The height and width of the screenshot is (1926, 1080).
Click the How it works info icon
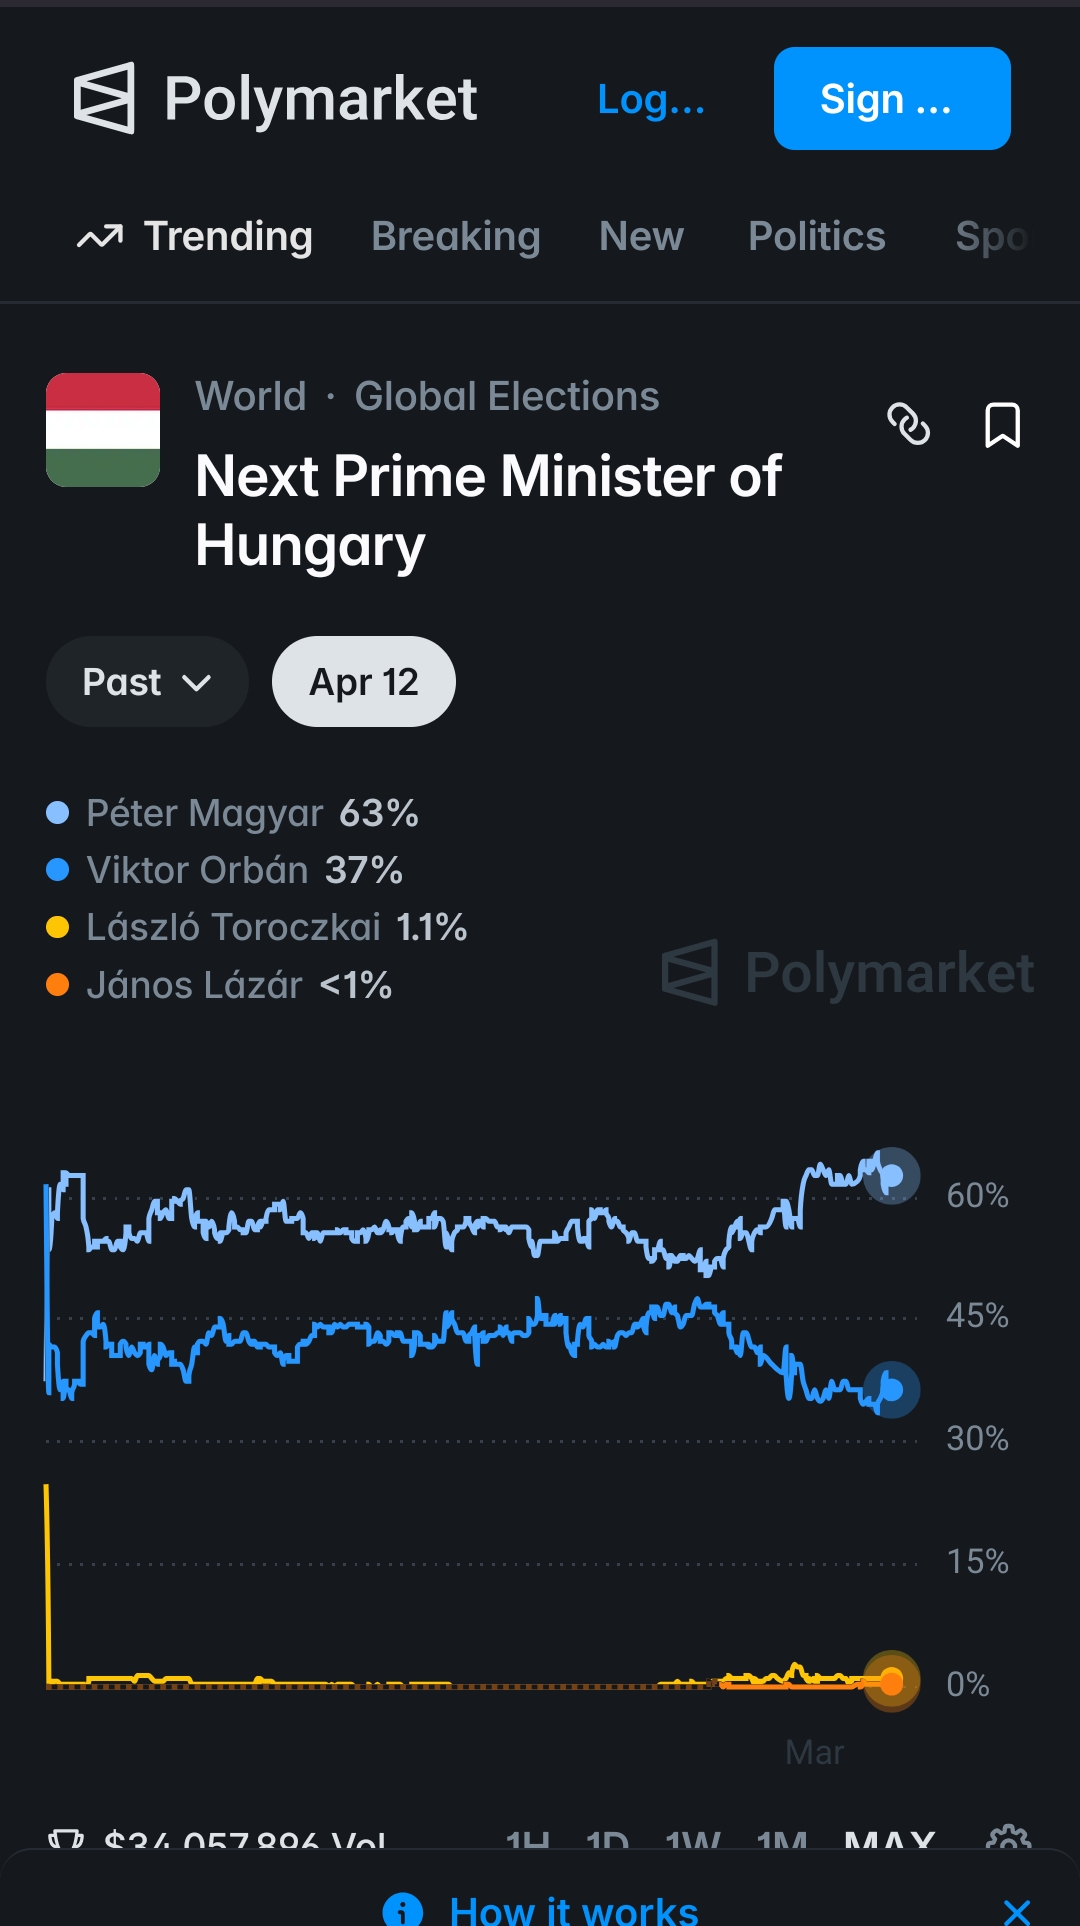point(402,1909)
